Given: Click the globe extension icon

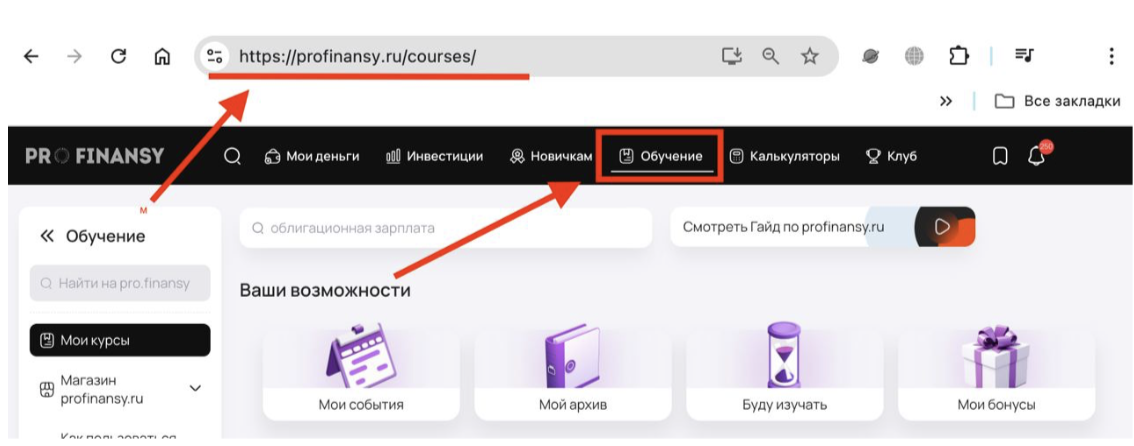Looking at the screenshot, I should tap(914, 56).
